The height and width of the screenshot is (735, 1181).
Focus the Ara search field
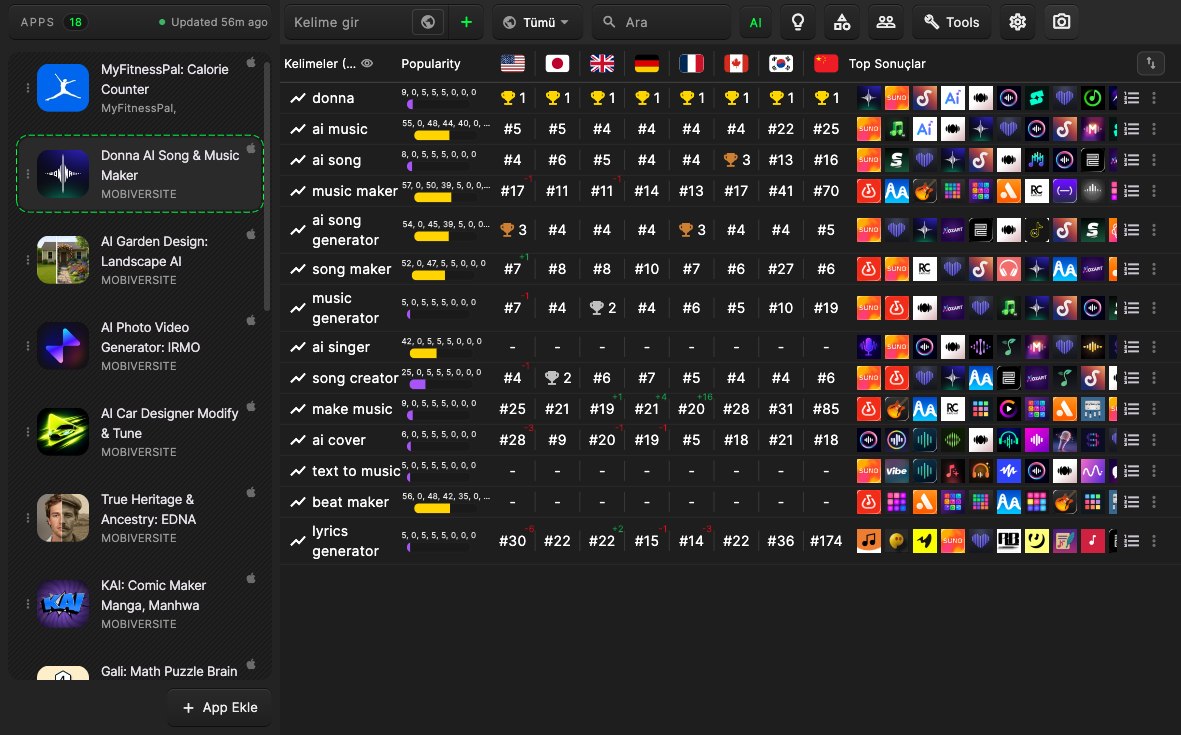[661, 22]
